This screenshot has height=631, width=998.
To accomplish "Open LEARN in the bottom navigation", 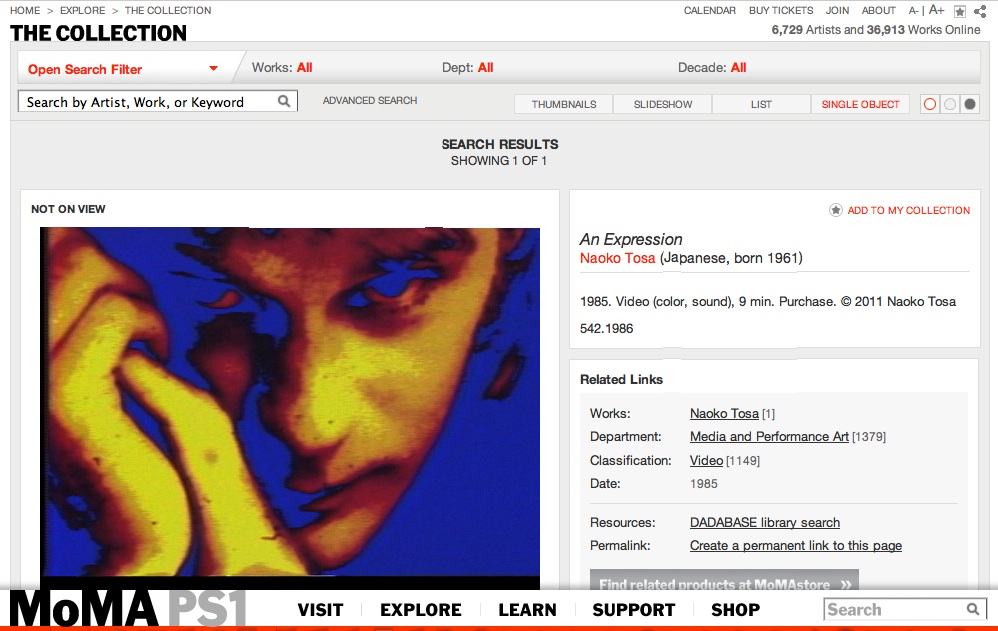I will coord(527,610).
